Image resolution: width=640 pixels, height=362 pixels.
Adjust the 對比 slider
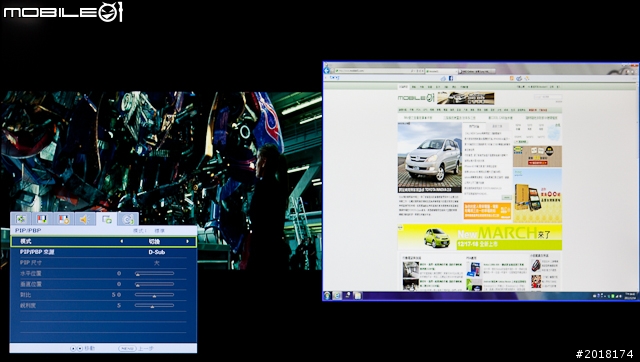coord(155,295)
